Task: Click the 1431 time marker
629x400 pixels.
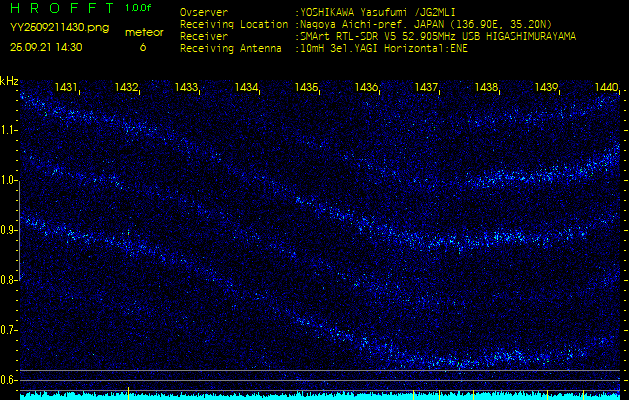Action: click(67, 88)
